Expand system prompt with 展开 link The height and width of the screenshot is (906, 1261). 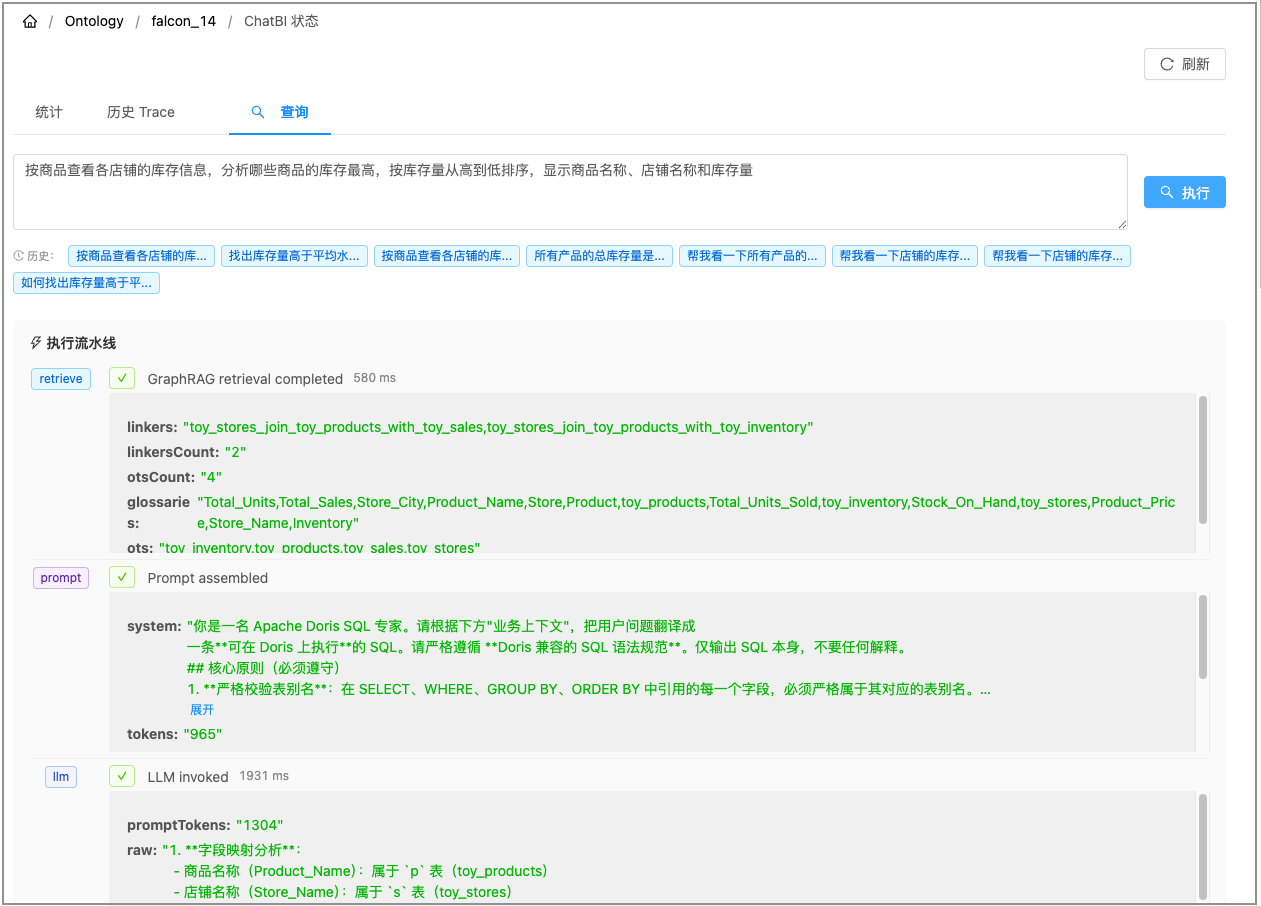click(202, 710)
